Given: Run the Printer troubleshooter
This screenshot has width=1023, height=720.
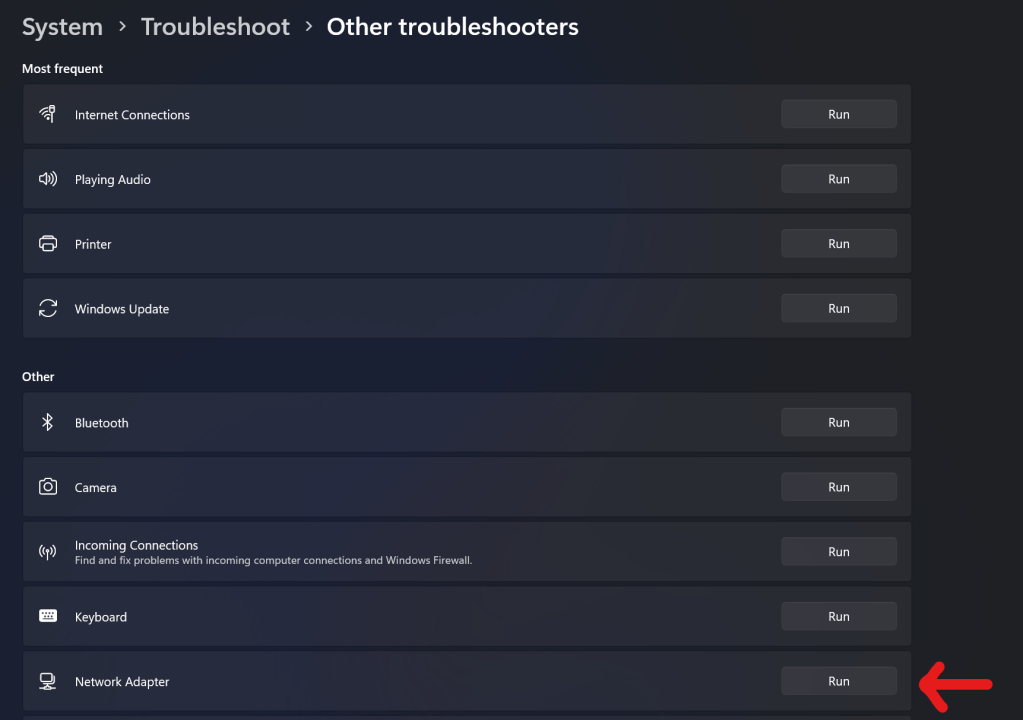Looking at the screenshot, I should [x=838, y=244].
